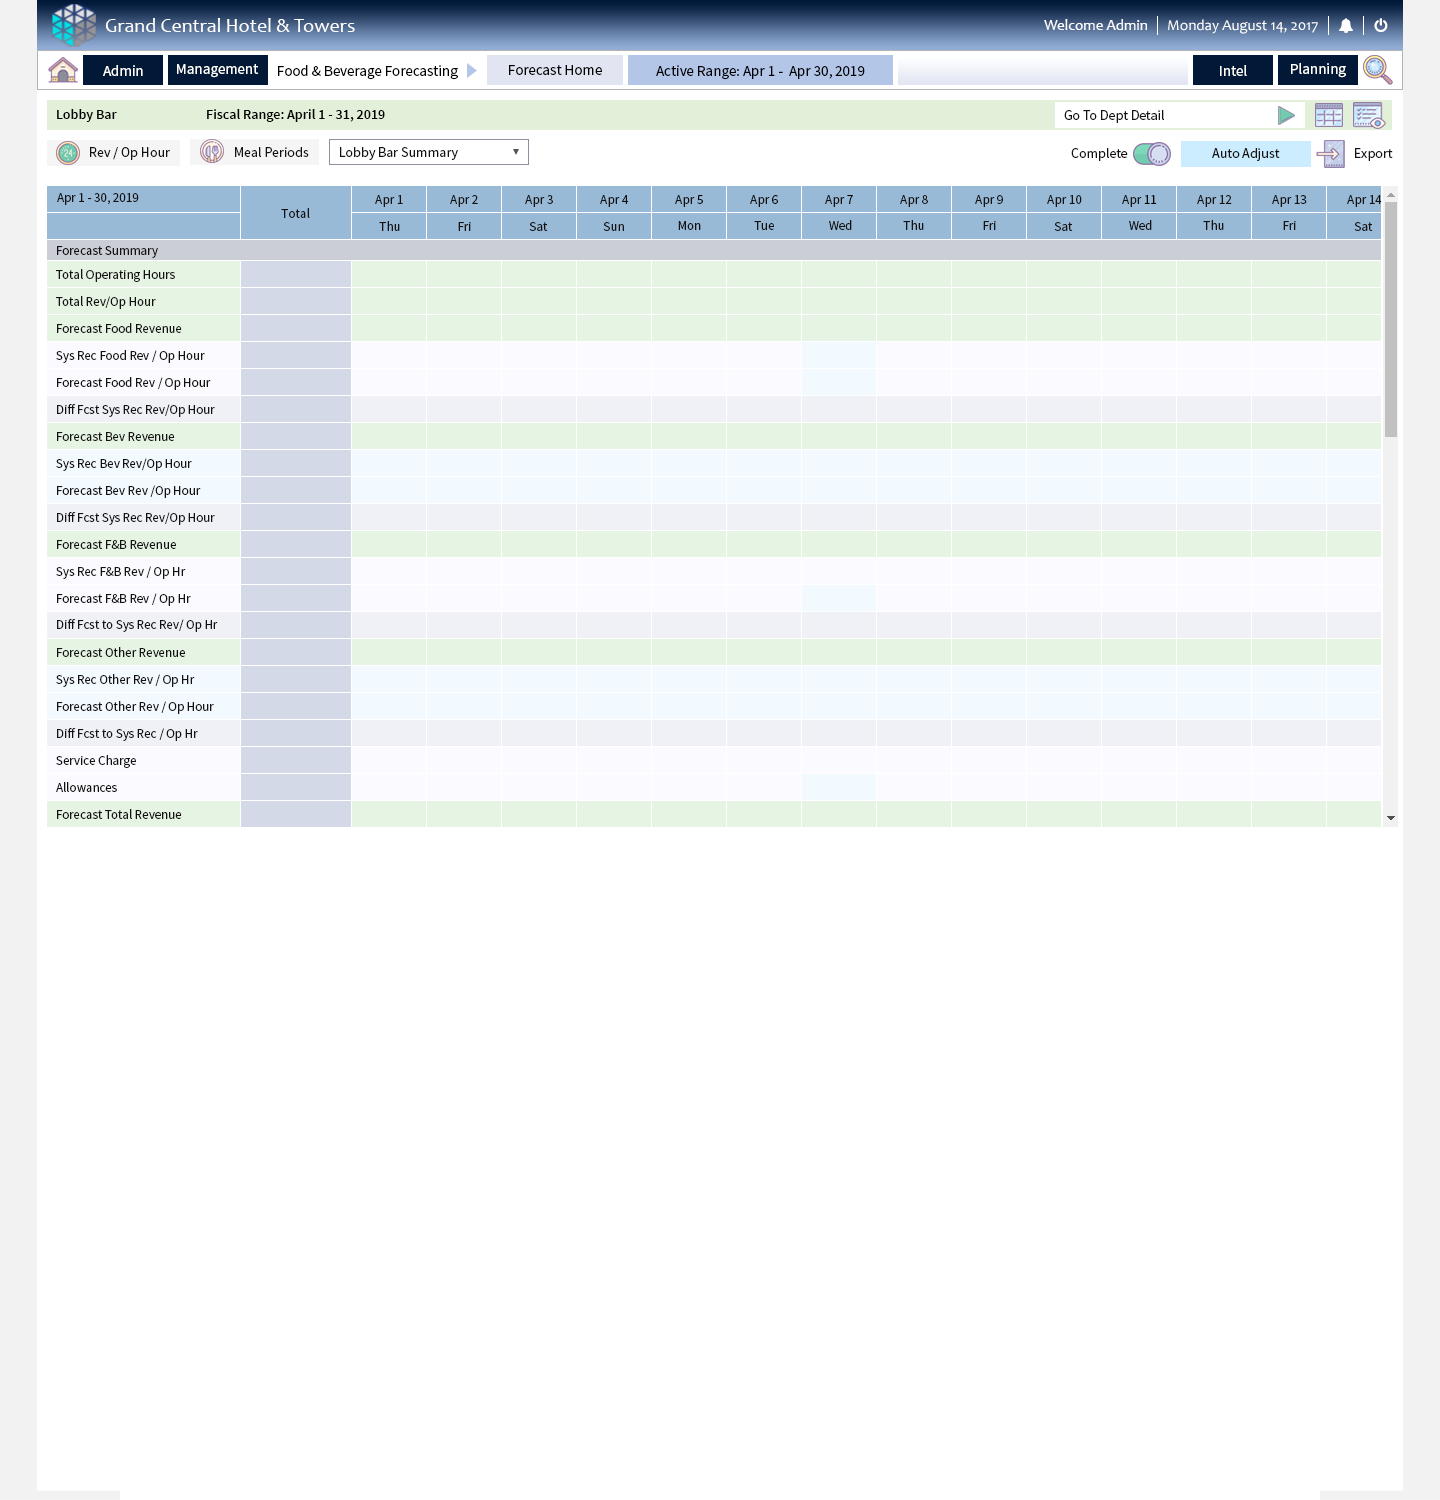Switch to the Admin tab

[x=122, y=70]
